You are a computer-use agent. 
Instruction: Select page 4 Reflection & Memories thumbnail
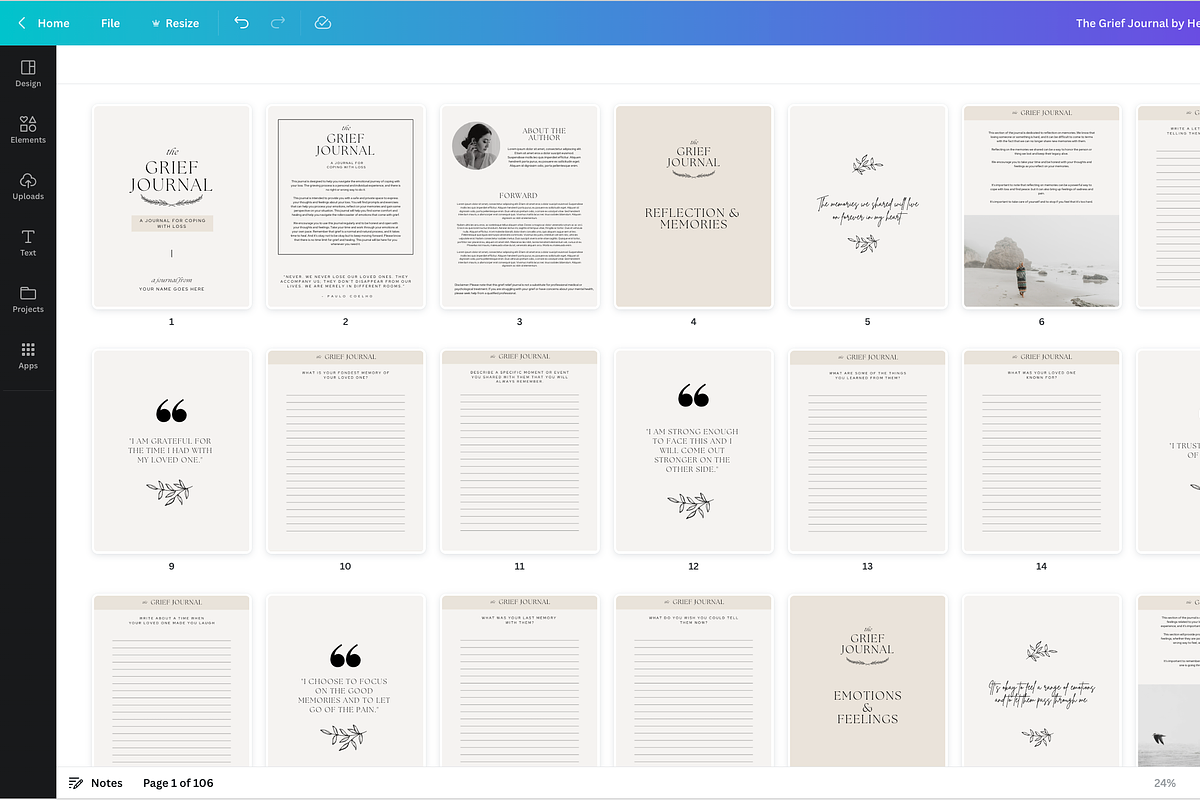tap(693, 207)
